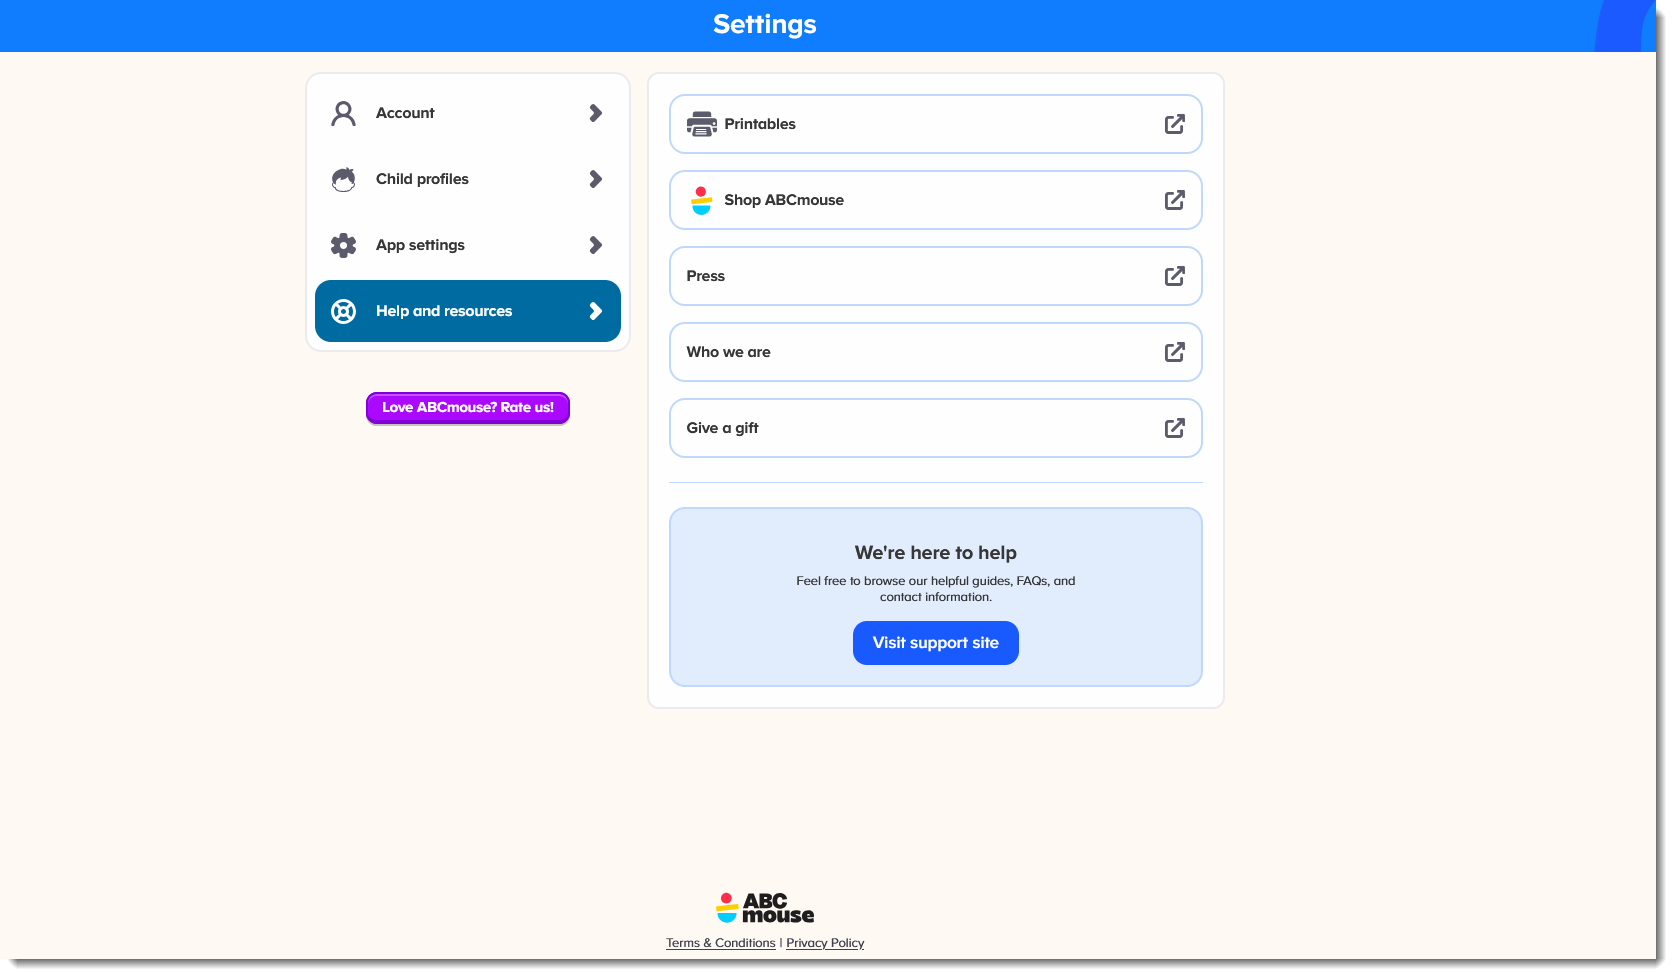The width and height of the screenshot is (1674, 977).
Task: Go to Child profiles section
Action: point(468,179)
